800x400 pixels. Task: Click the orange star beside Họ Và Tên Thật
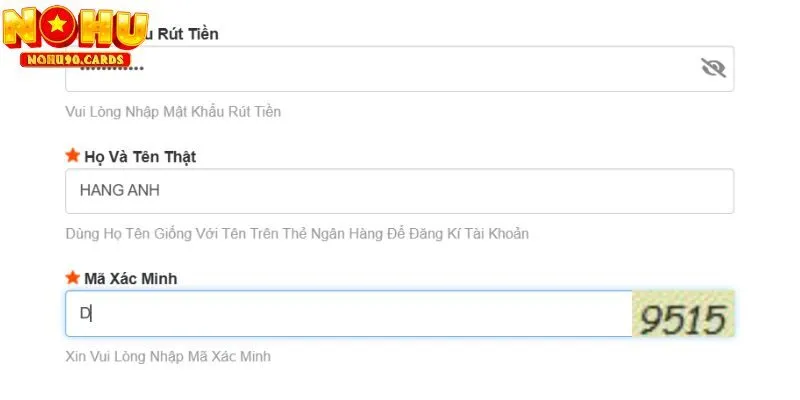(x=72, y=156)
